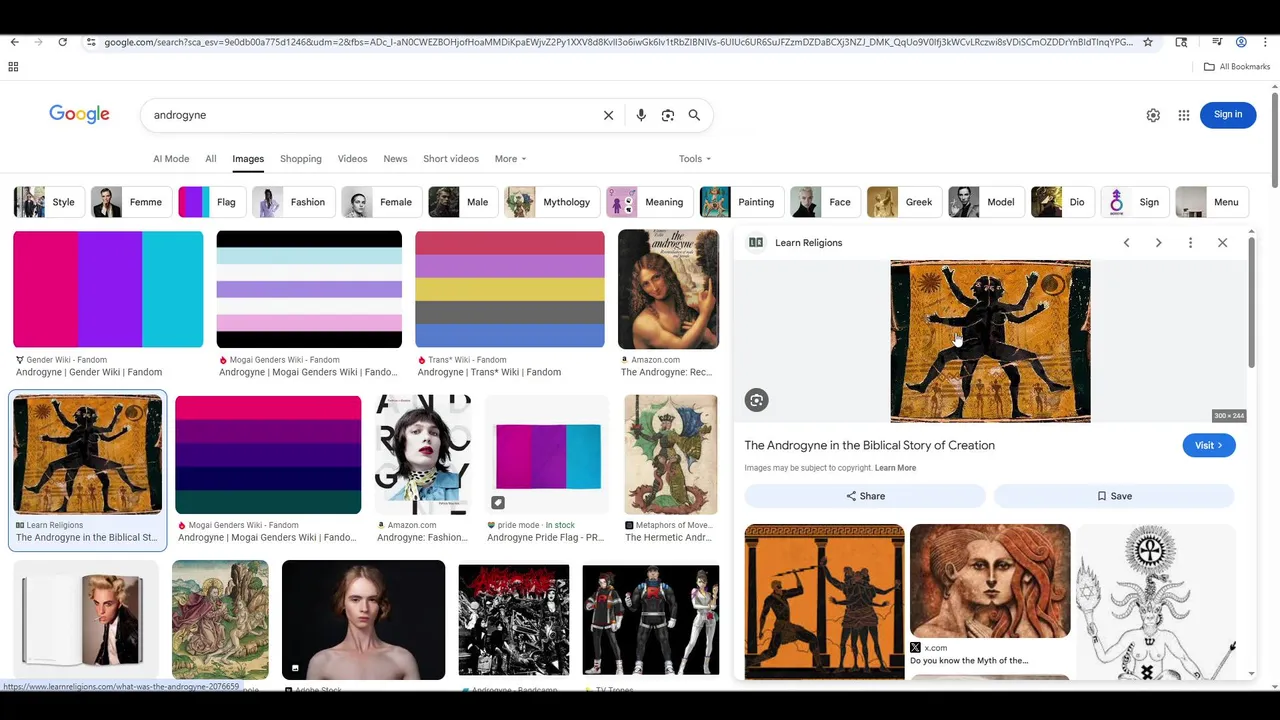Select the Dio filter chip
1280x720 pixels.
(x=1061, y=202)
